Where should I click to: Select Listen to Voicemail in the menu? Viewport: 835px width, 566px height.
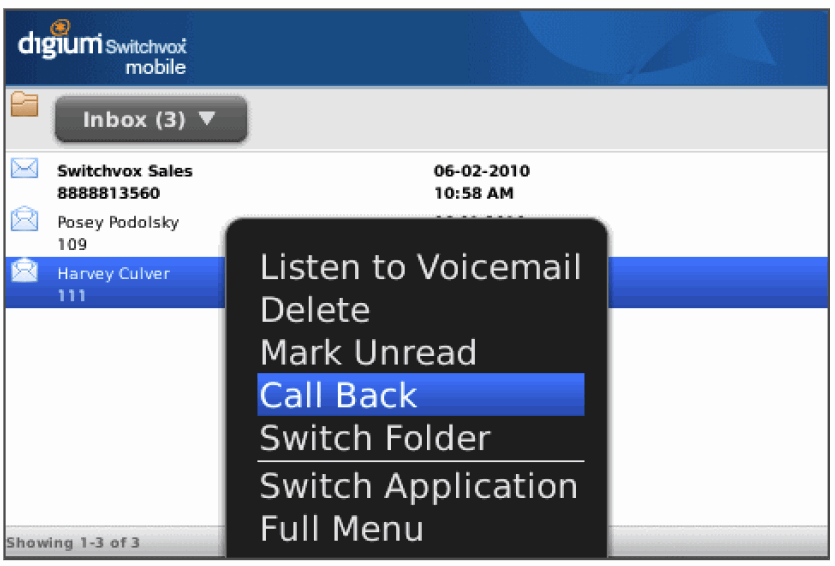click(x=421, y=267)
